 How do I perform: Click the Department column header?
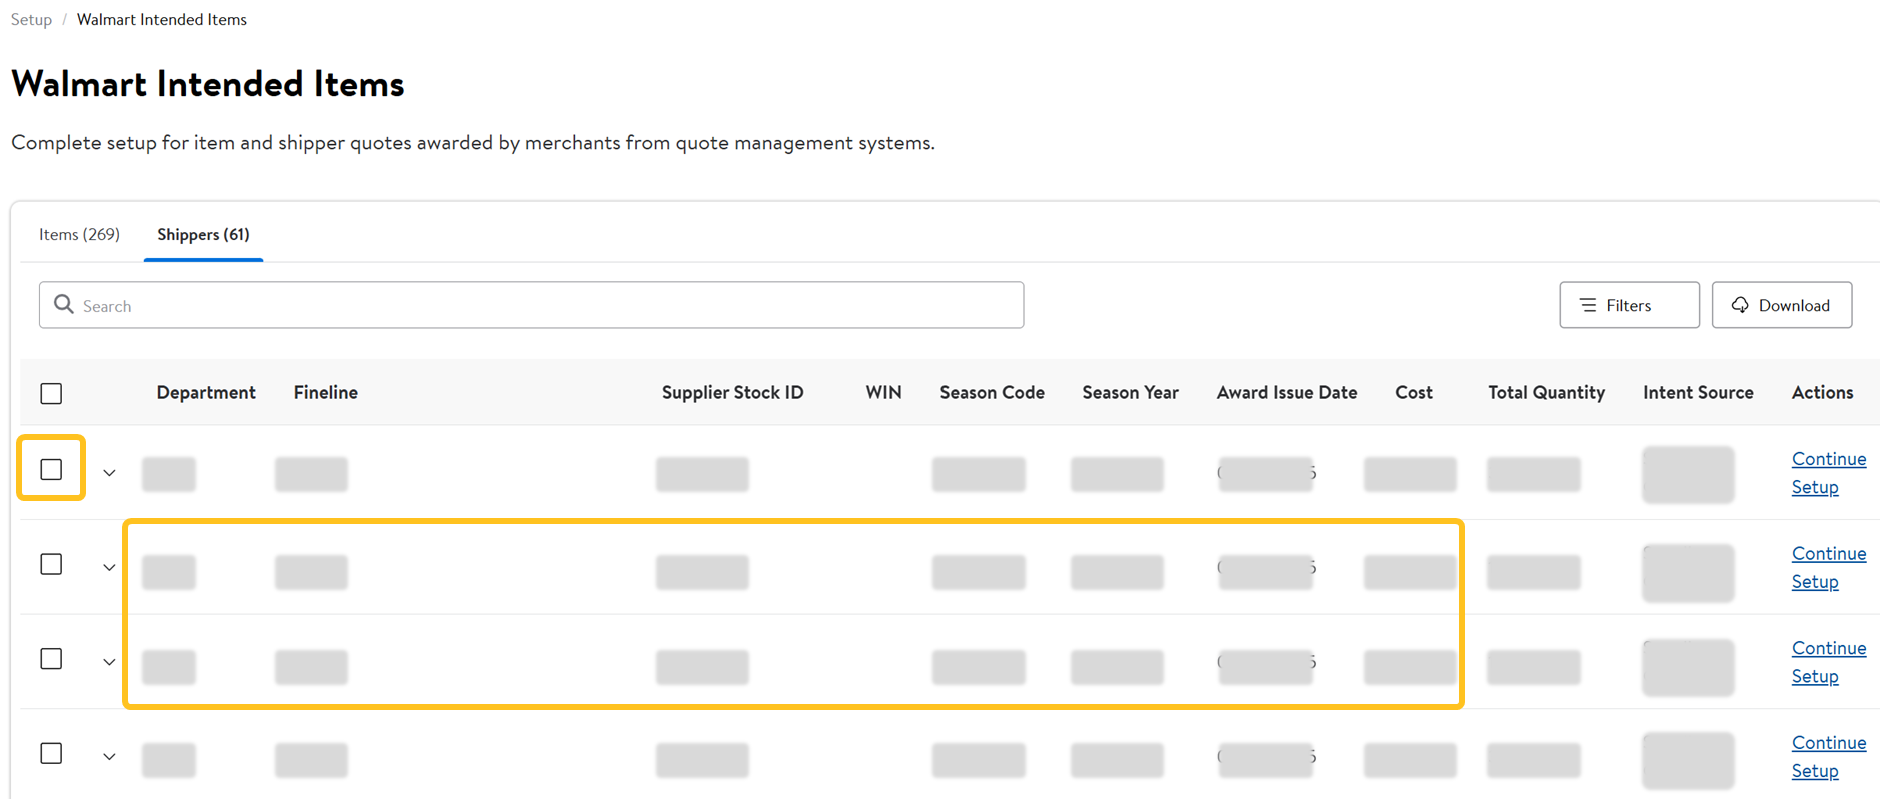pyautogui.click(x=206, y=392)
